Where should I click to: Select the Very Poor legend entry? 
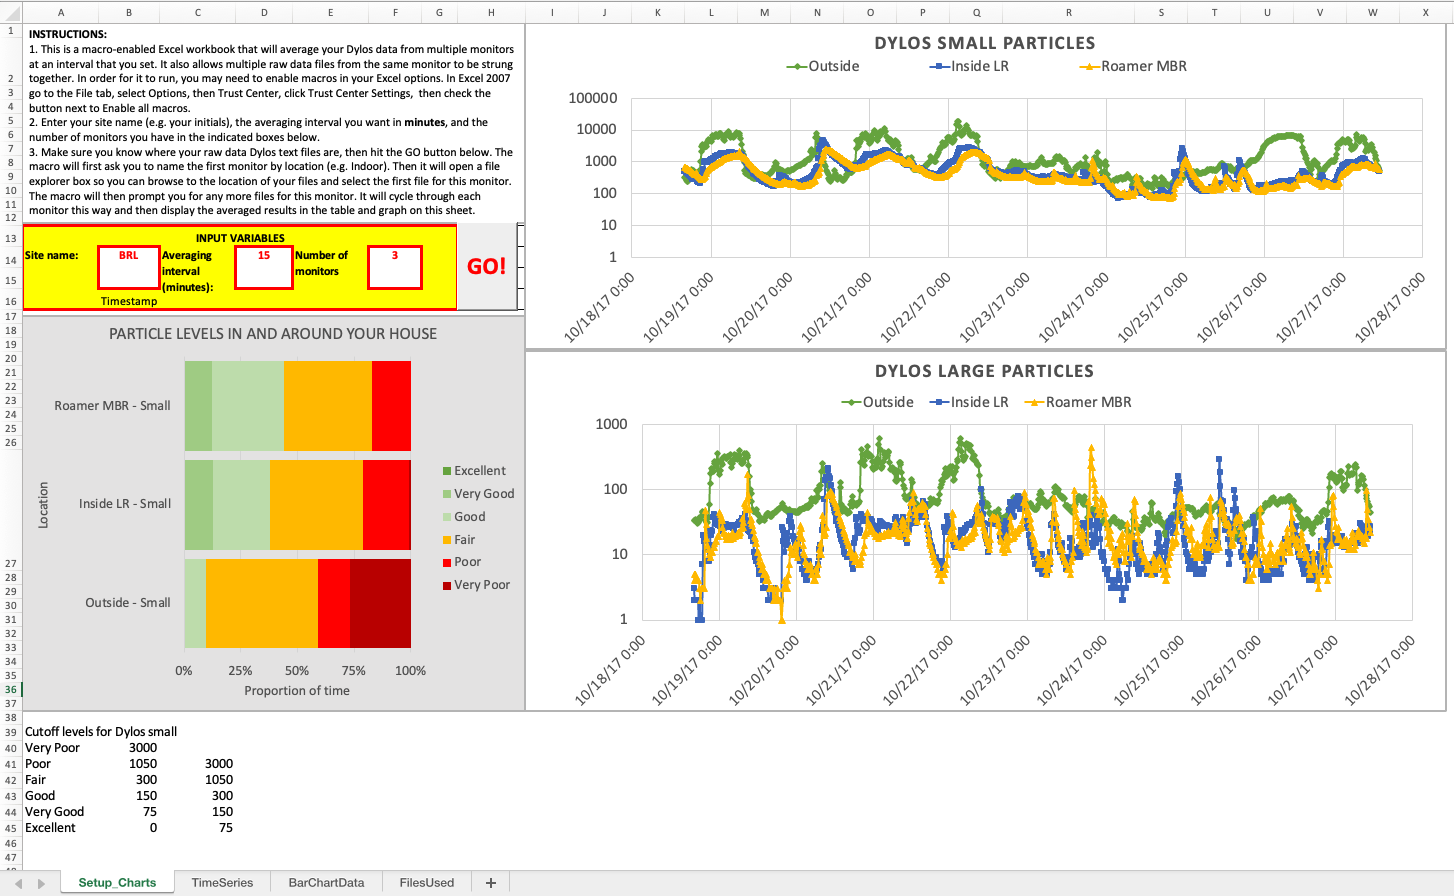476,585
